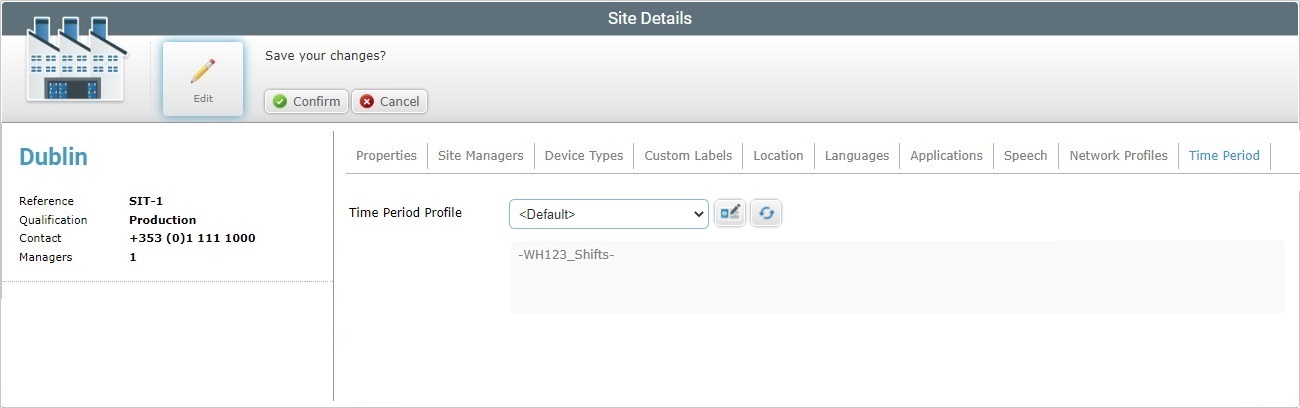Viewport: 1300px width, 408px height.
Task: Click the Production qualification value
Action: pos(163,220)
